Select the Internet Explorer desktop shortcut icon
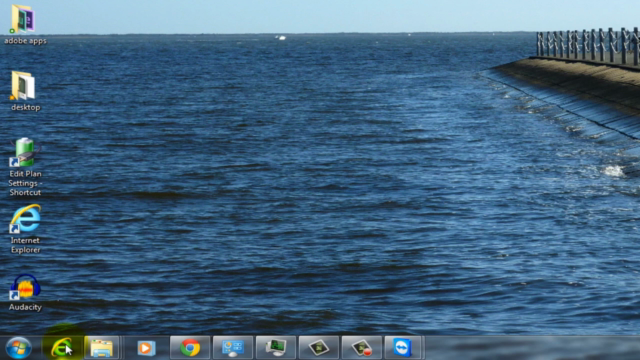640x360 pixels. [25, 219]
